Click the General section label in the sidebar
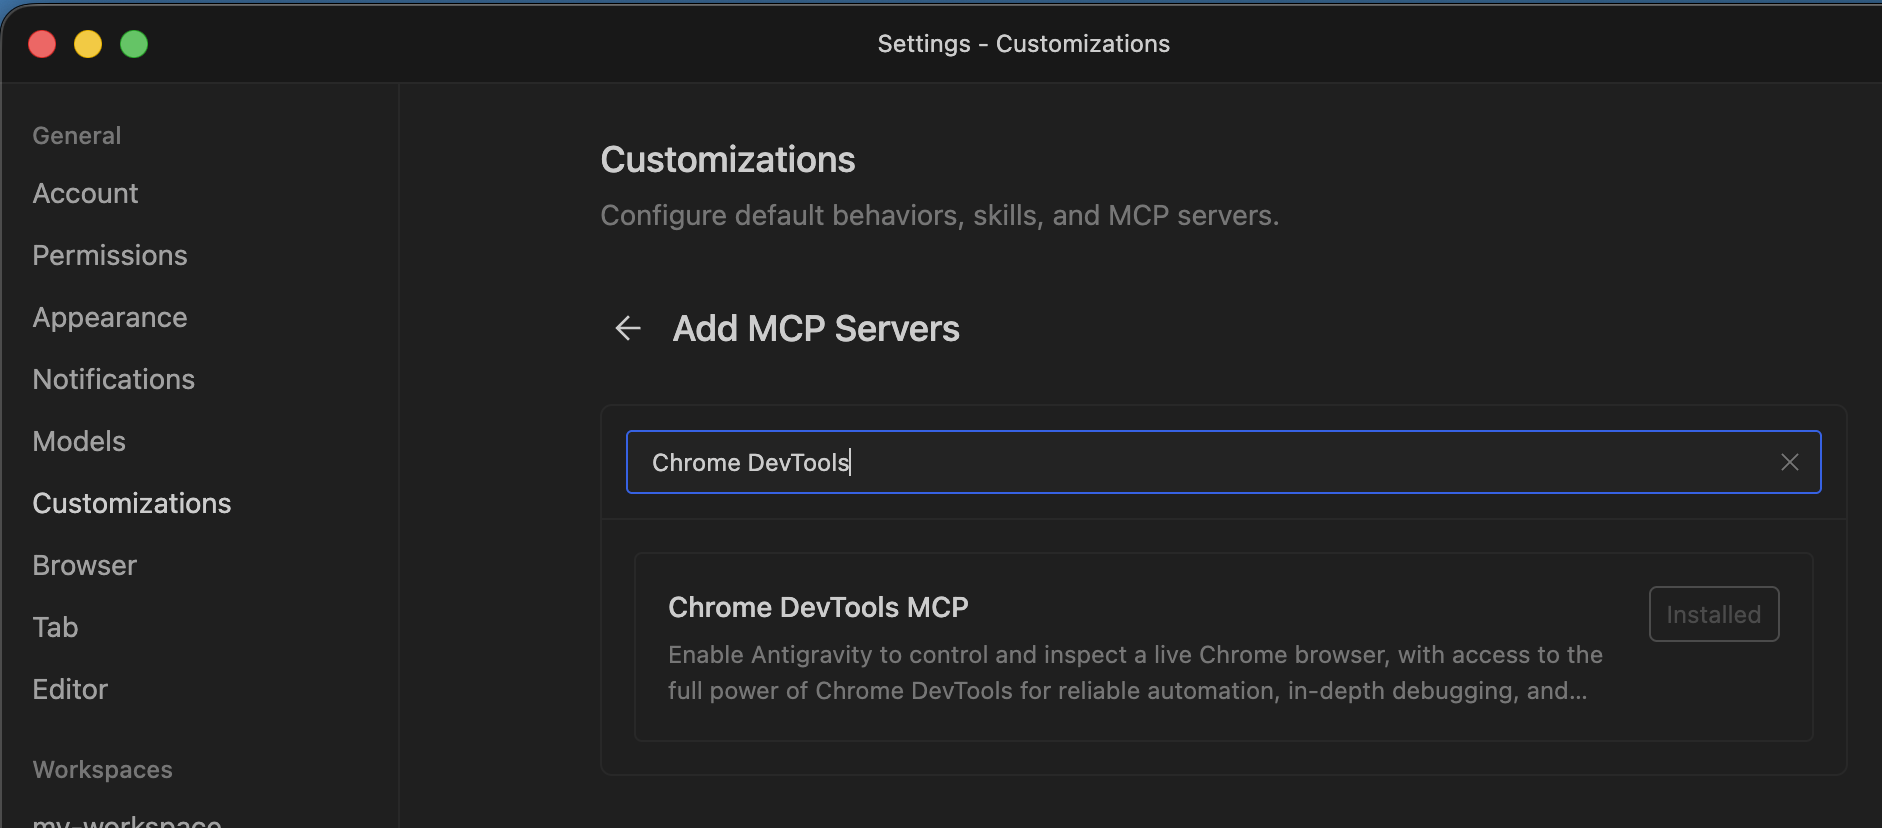 pyautogui.click(x=77, y=135)
